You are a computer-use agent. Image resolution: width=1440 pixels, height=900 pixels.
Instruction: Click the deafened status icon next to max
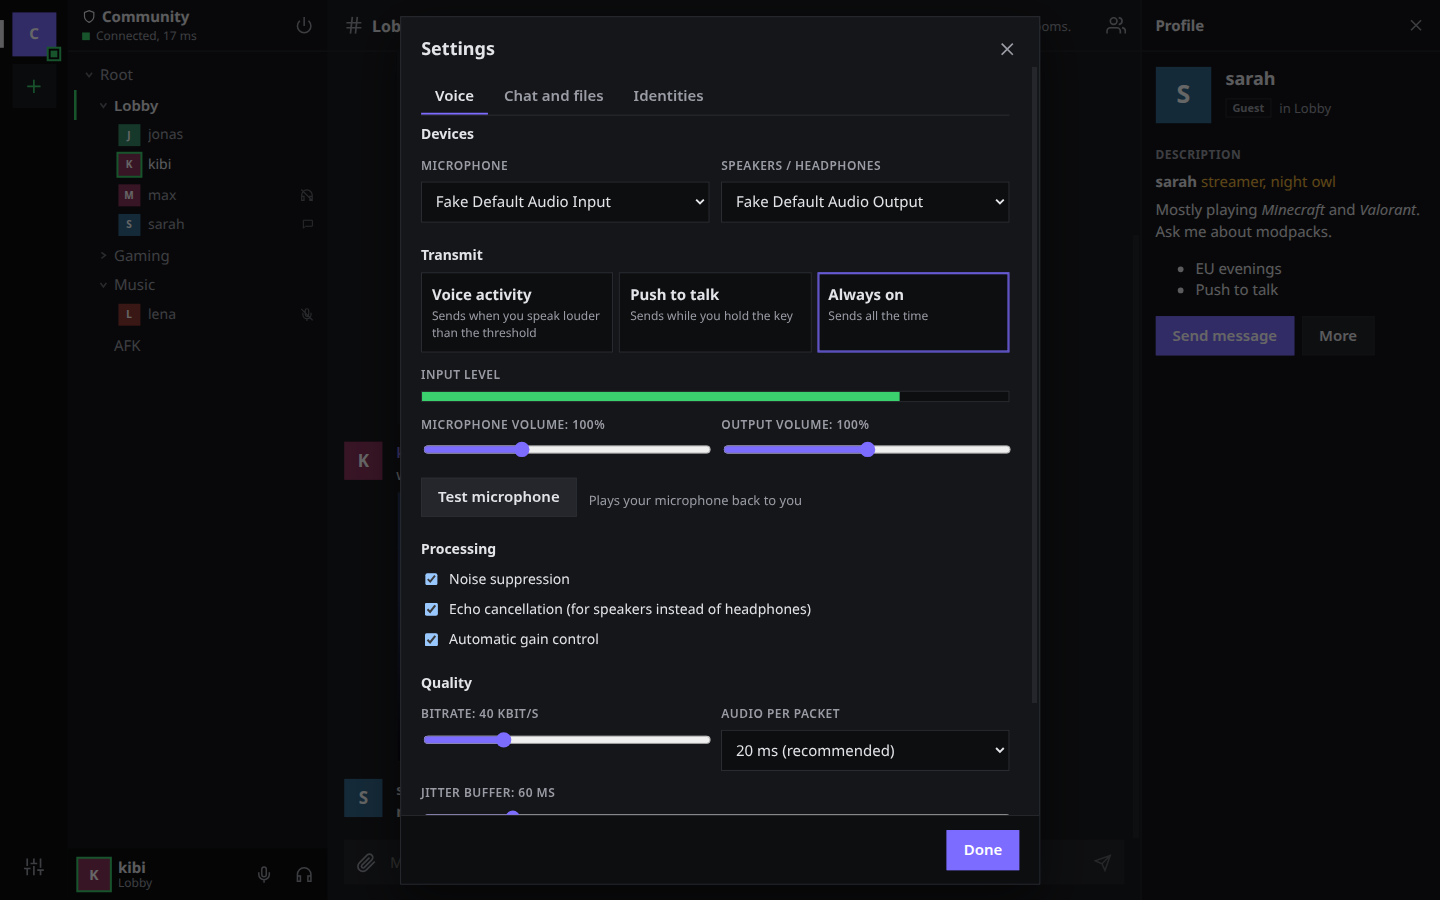(x=307, y=195)
